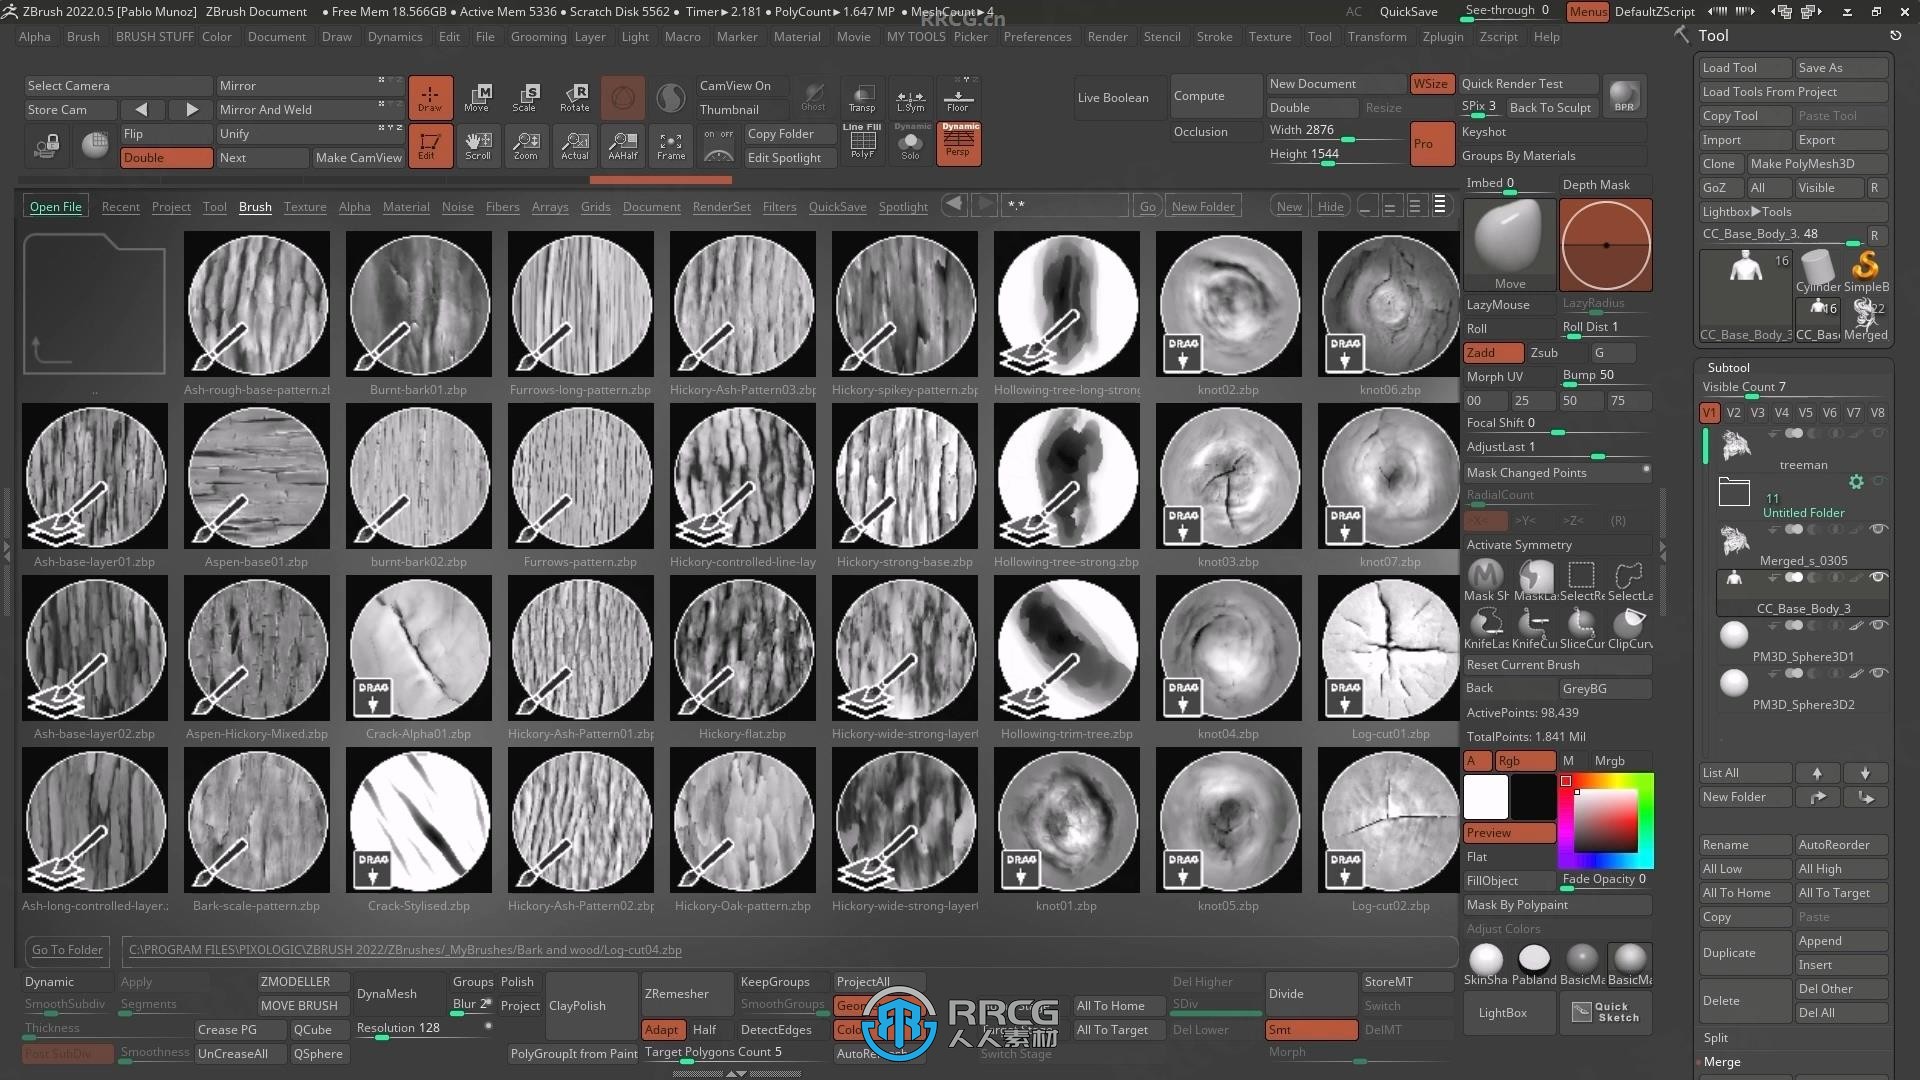Open the Render menu item

[x=1105, y=36]
